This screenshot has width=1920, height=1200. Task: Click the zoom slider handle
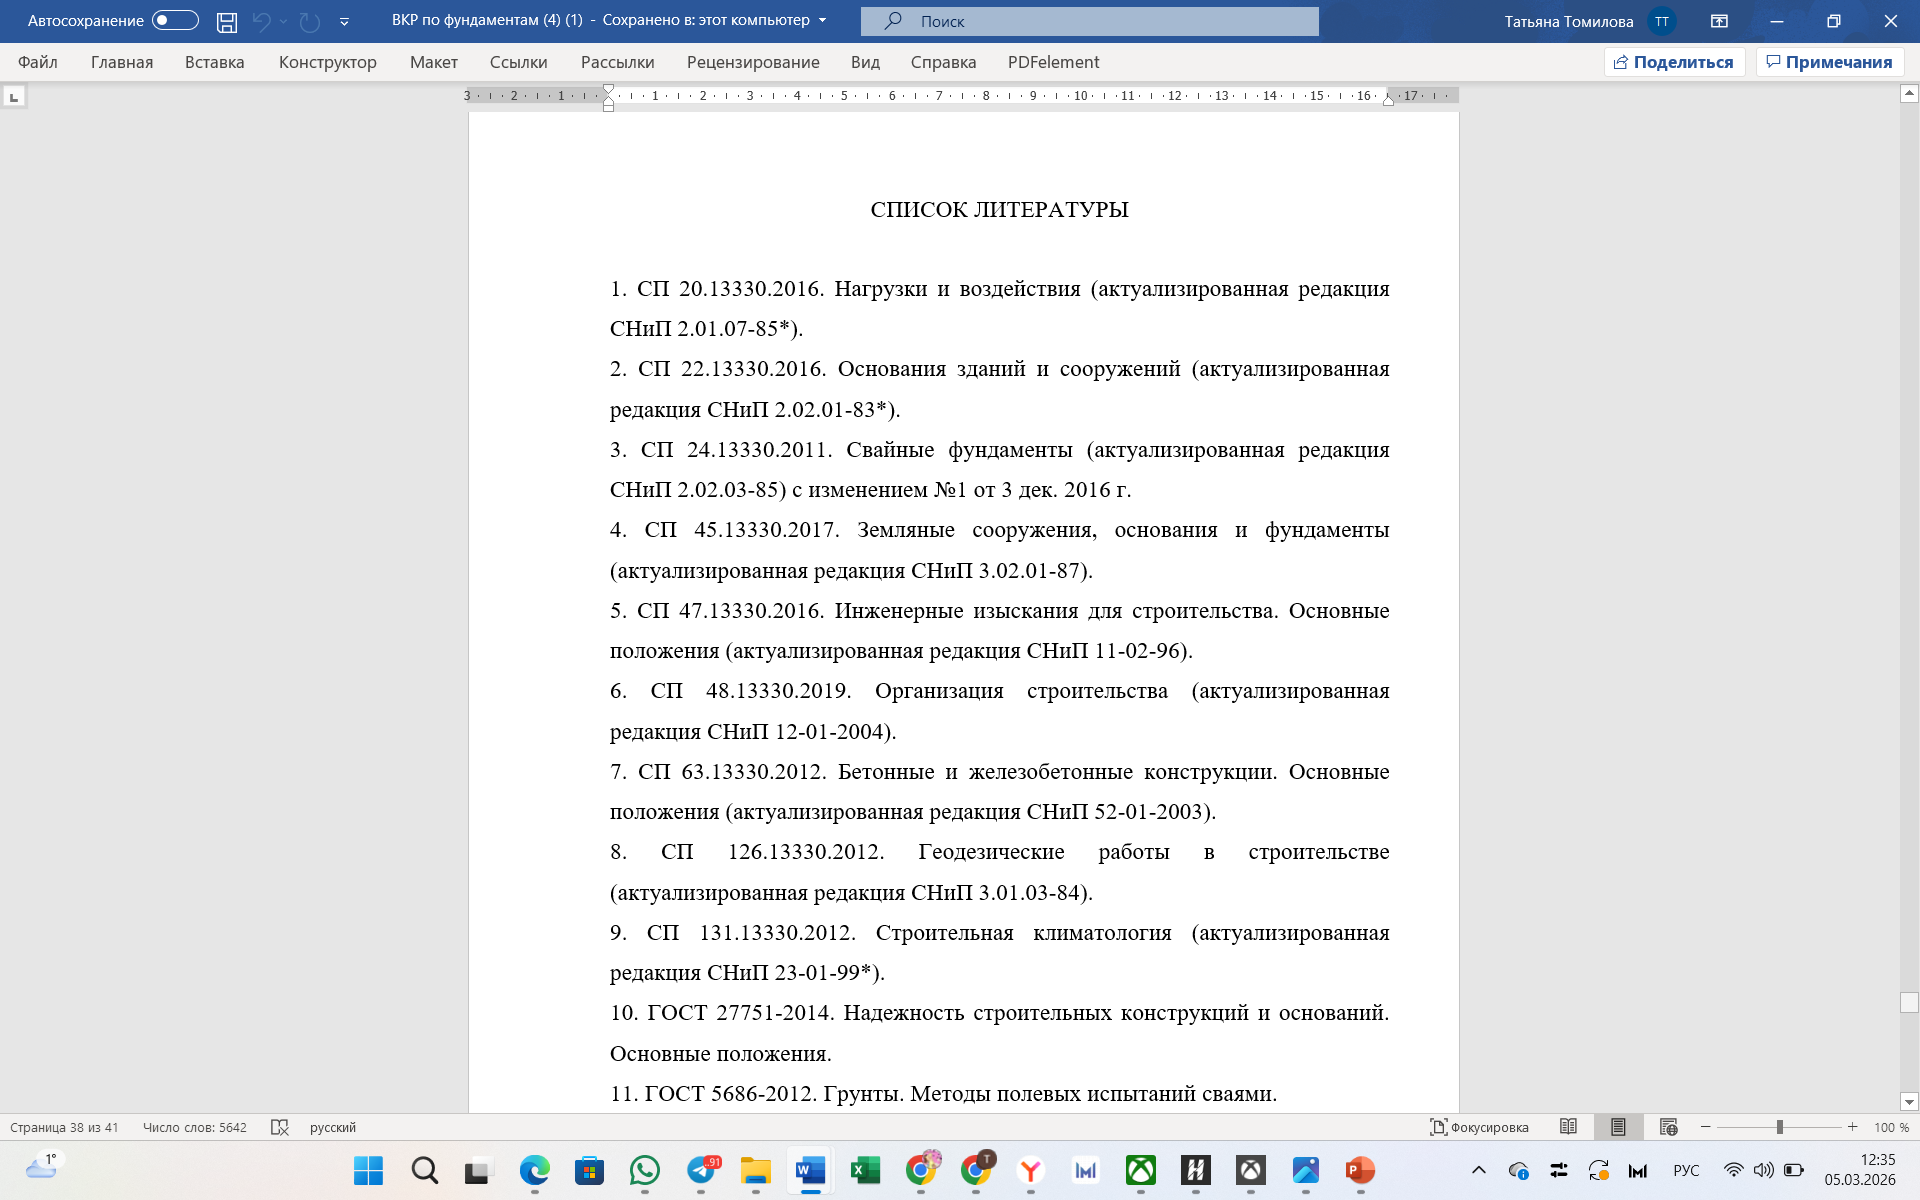[x=1780, y=1127]
